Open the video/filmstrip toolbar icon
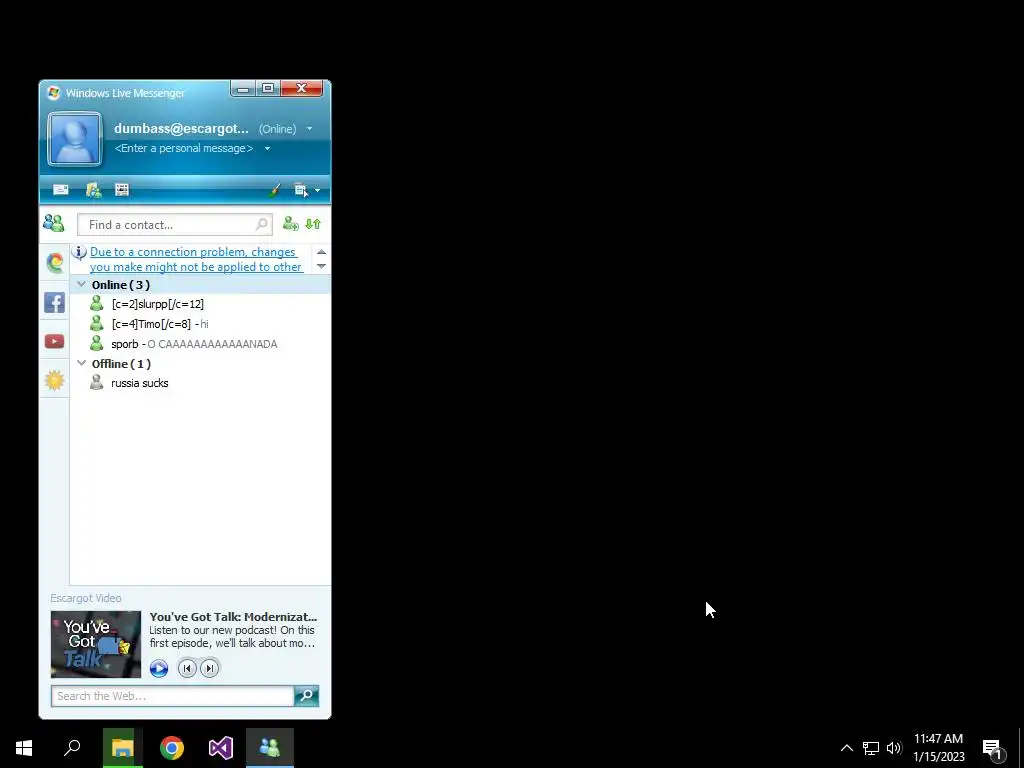Viewport: 1024px width, 768px height. [x=122, y=189]
